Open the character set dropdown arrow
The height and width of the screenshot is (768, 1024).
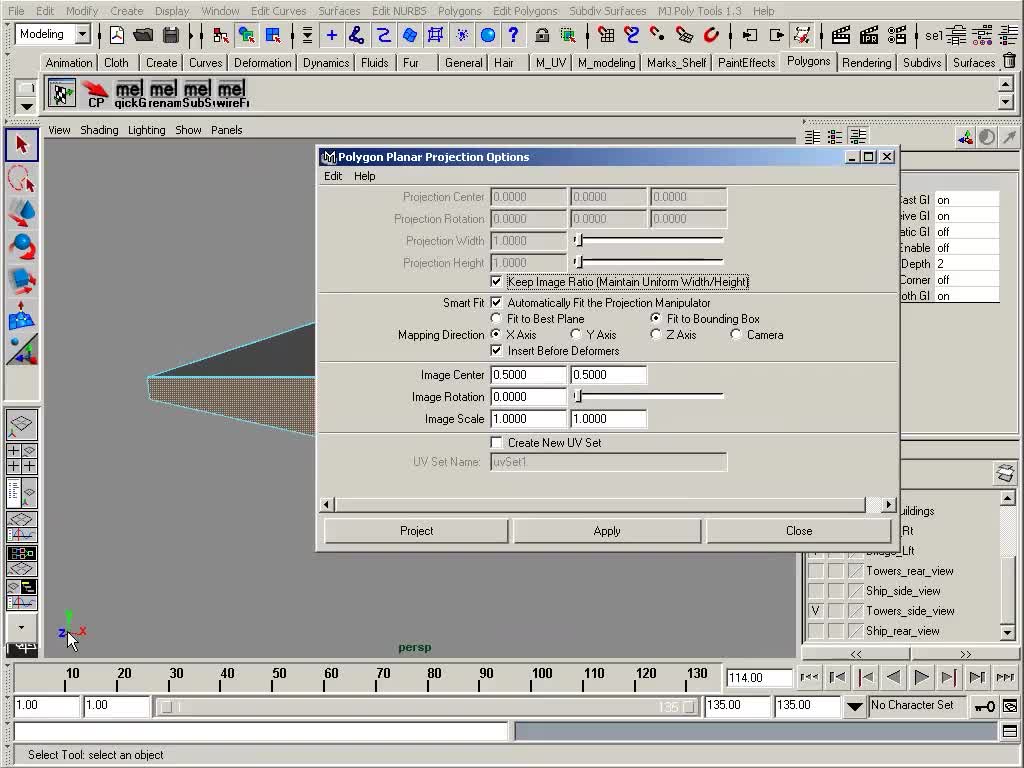(x=854, y=706)
